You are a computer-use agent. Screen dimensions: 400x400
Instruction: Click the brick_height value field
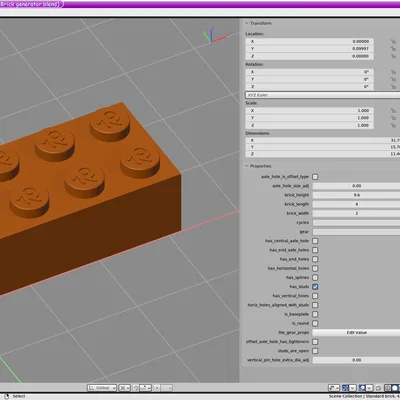356,195
